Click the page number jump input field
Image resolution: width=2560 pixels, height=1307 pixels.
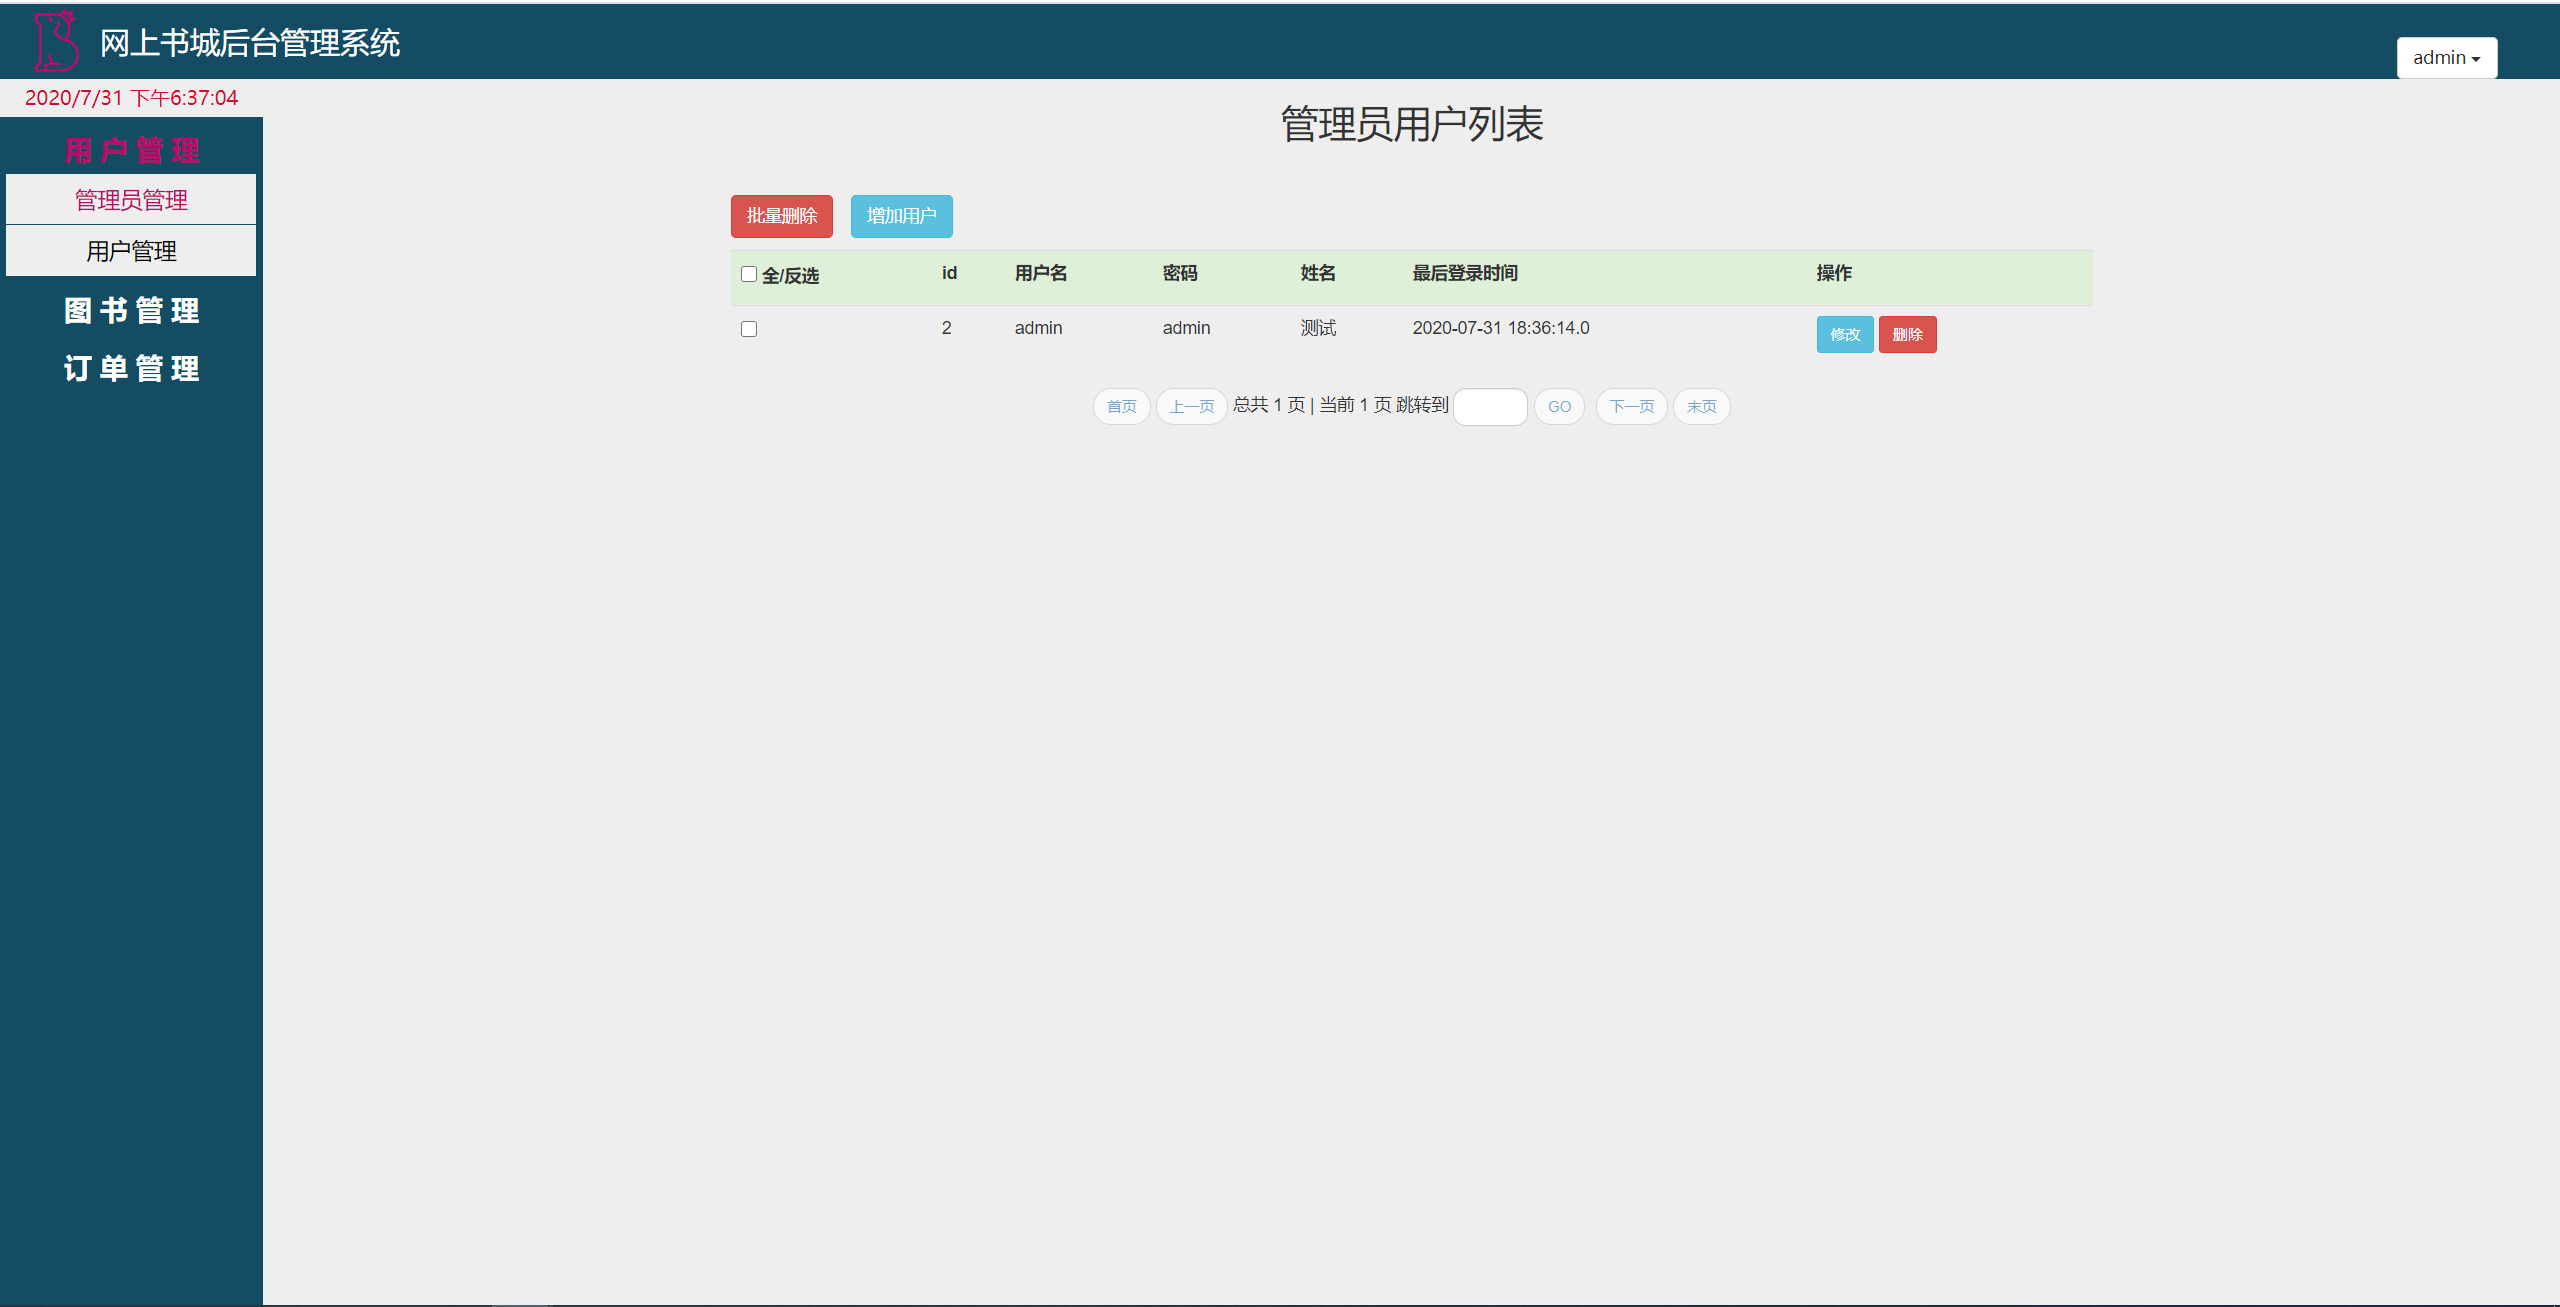pyautogui.click(x=1489, y=407)
